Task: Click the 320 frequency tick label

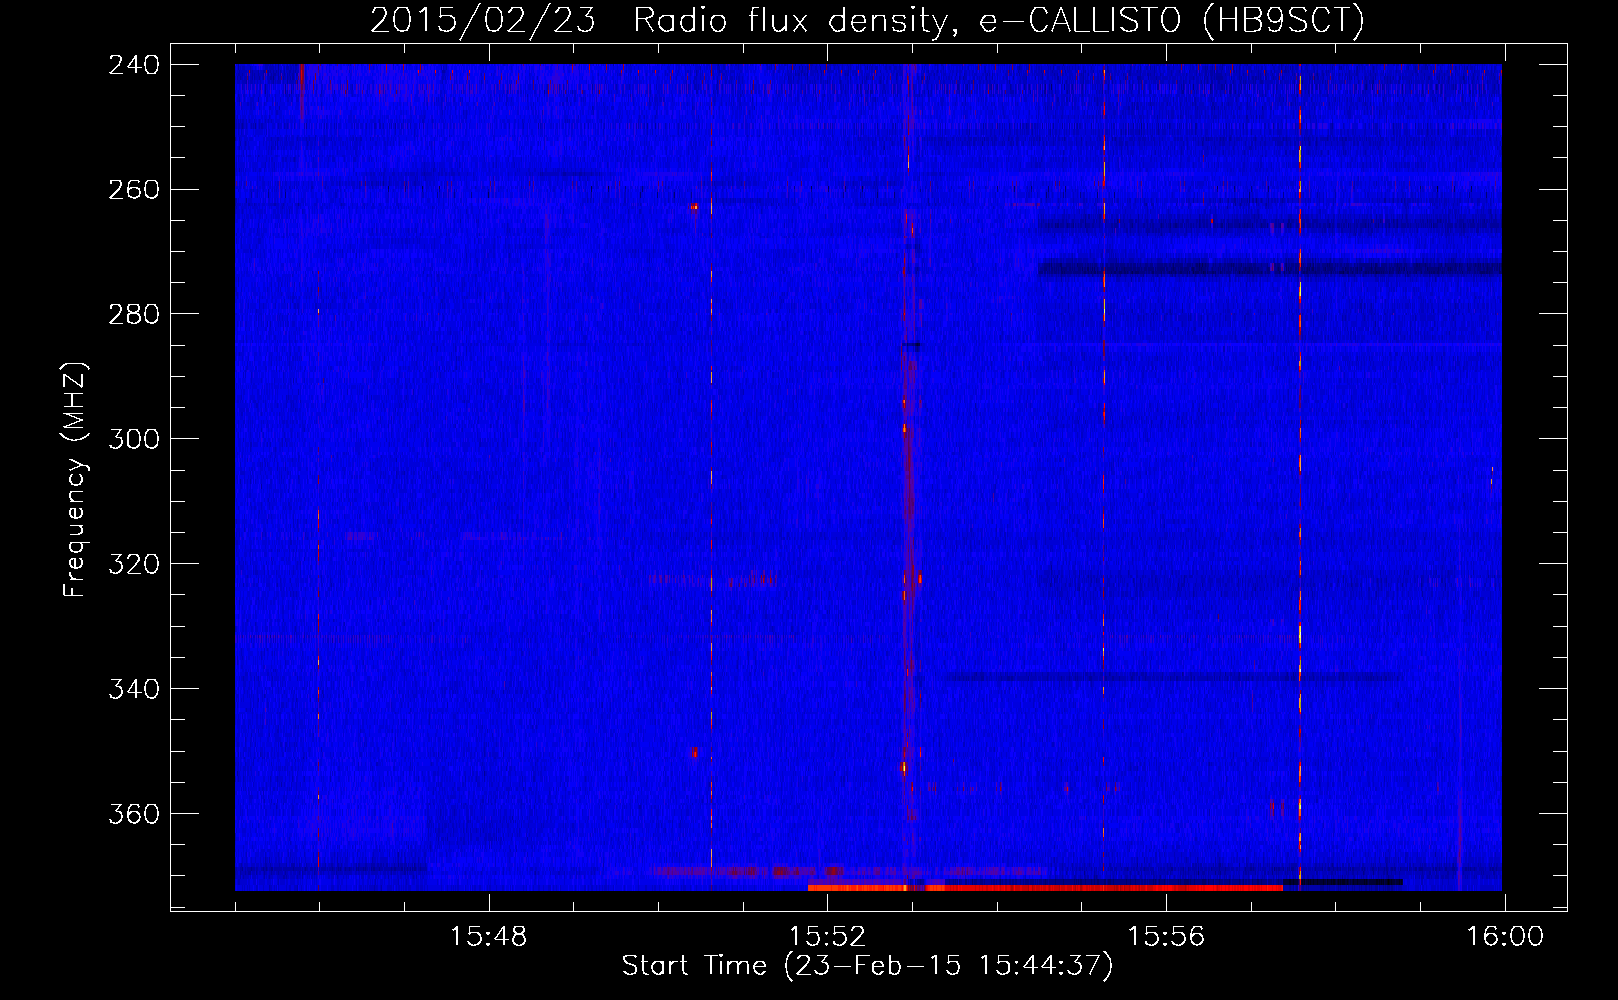Action: (x=133, y=565)
